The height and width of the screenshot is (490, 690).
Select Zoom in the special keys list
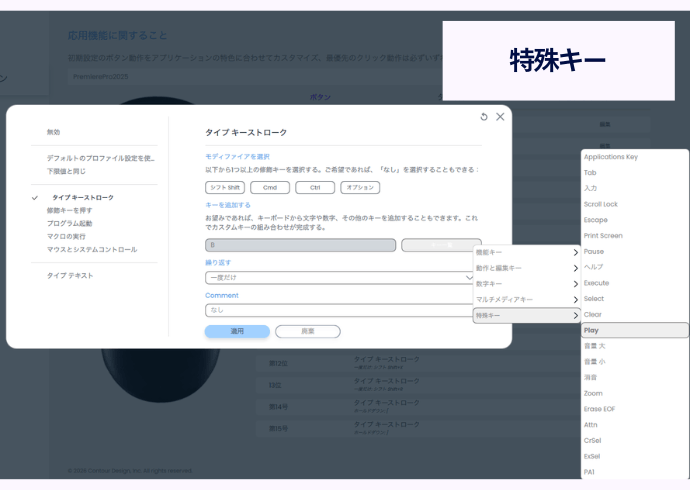tap(635, 393)
